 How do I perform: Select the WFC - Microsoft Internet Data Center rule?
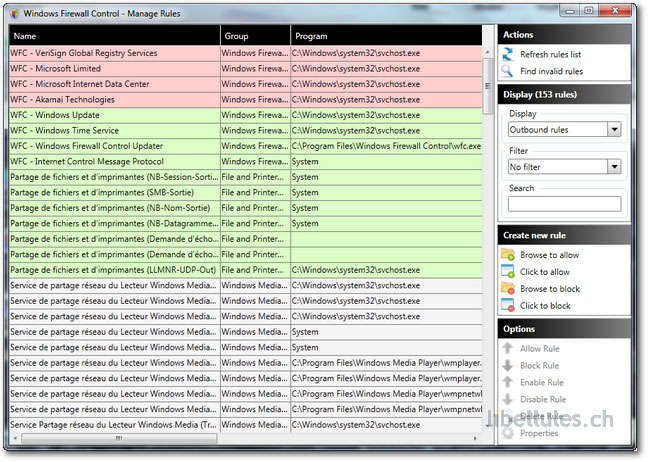[x=245, y=84]
